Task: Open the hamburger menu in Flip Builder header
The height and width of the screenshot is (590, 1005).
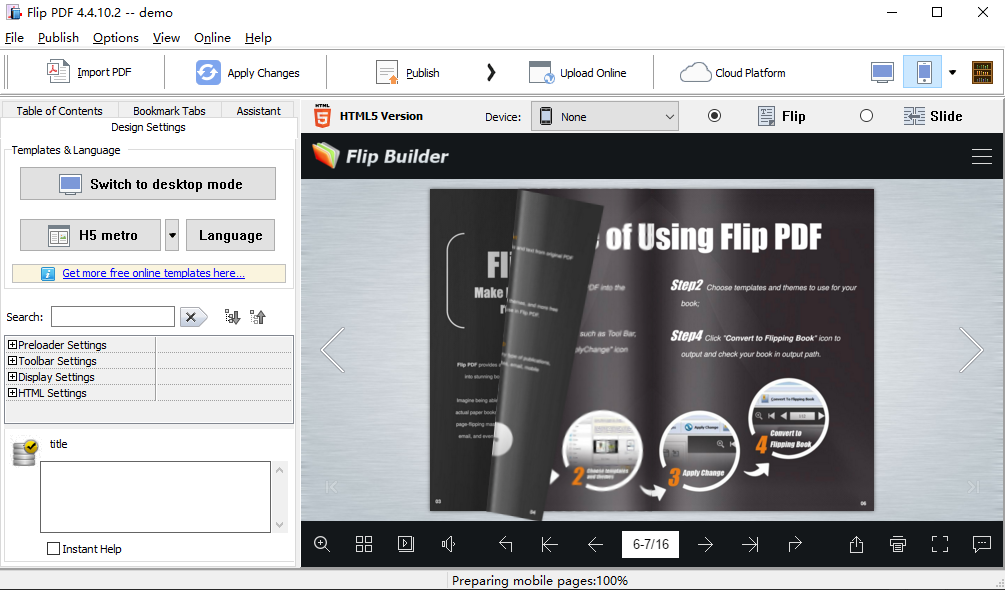Action: [981, 156]
